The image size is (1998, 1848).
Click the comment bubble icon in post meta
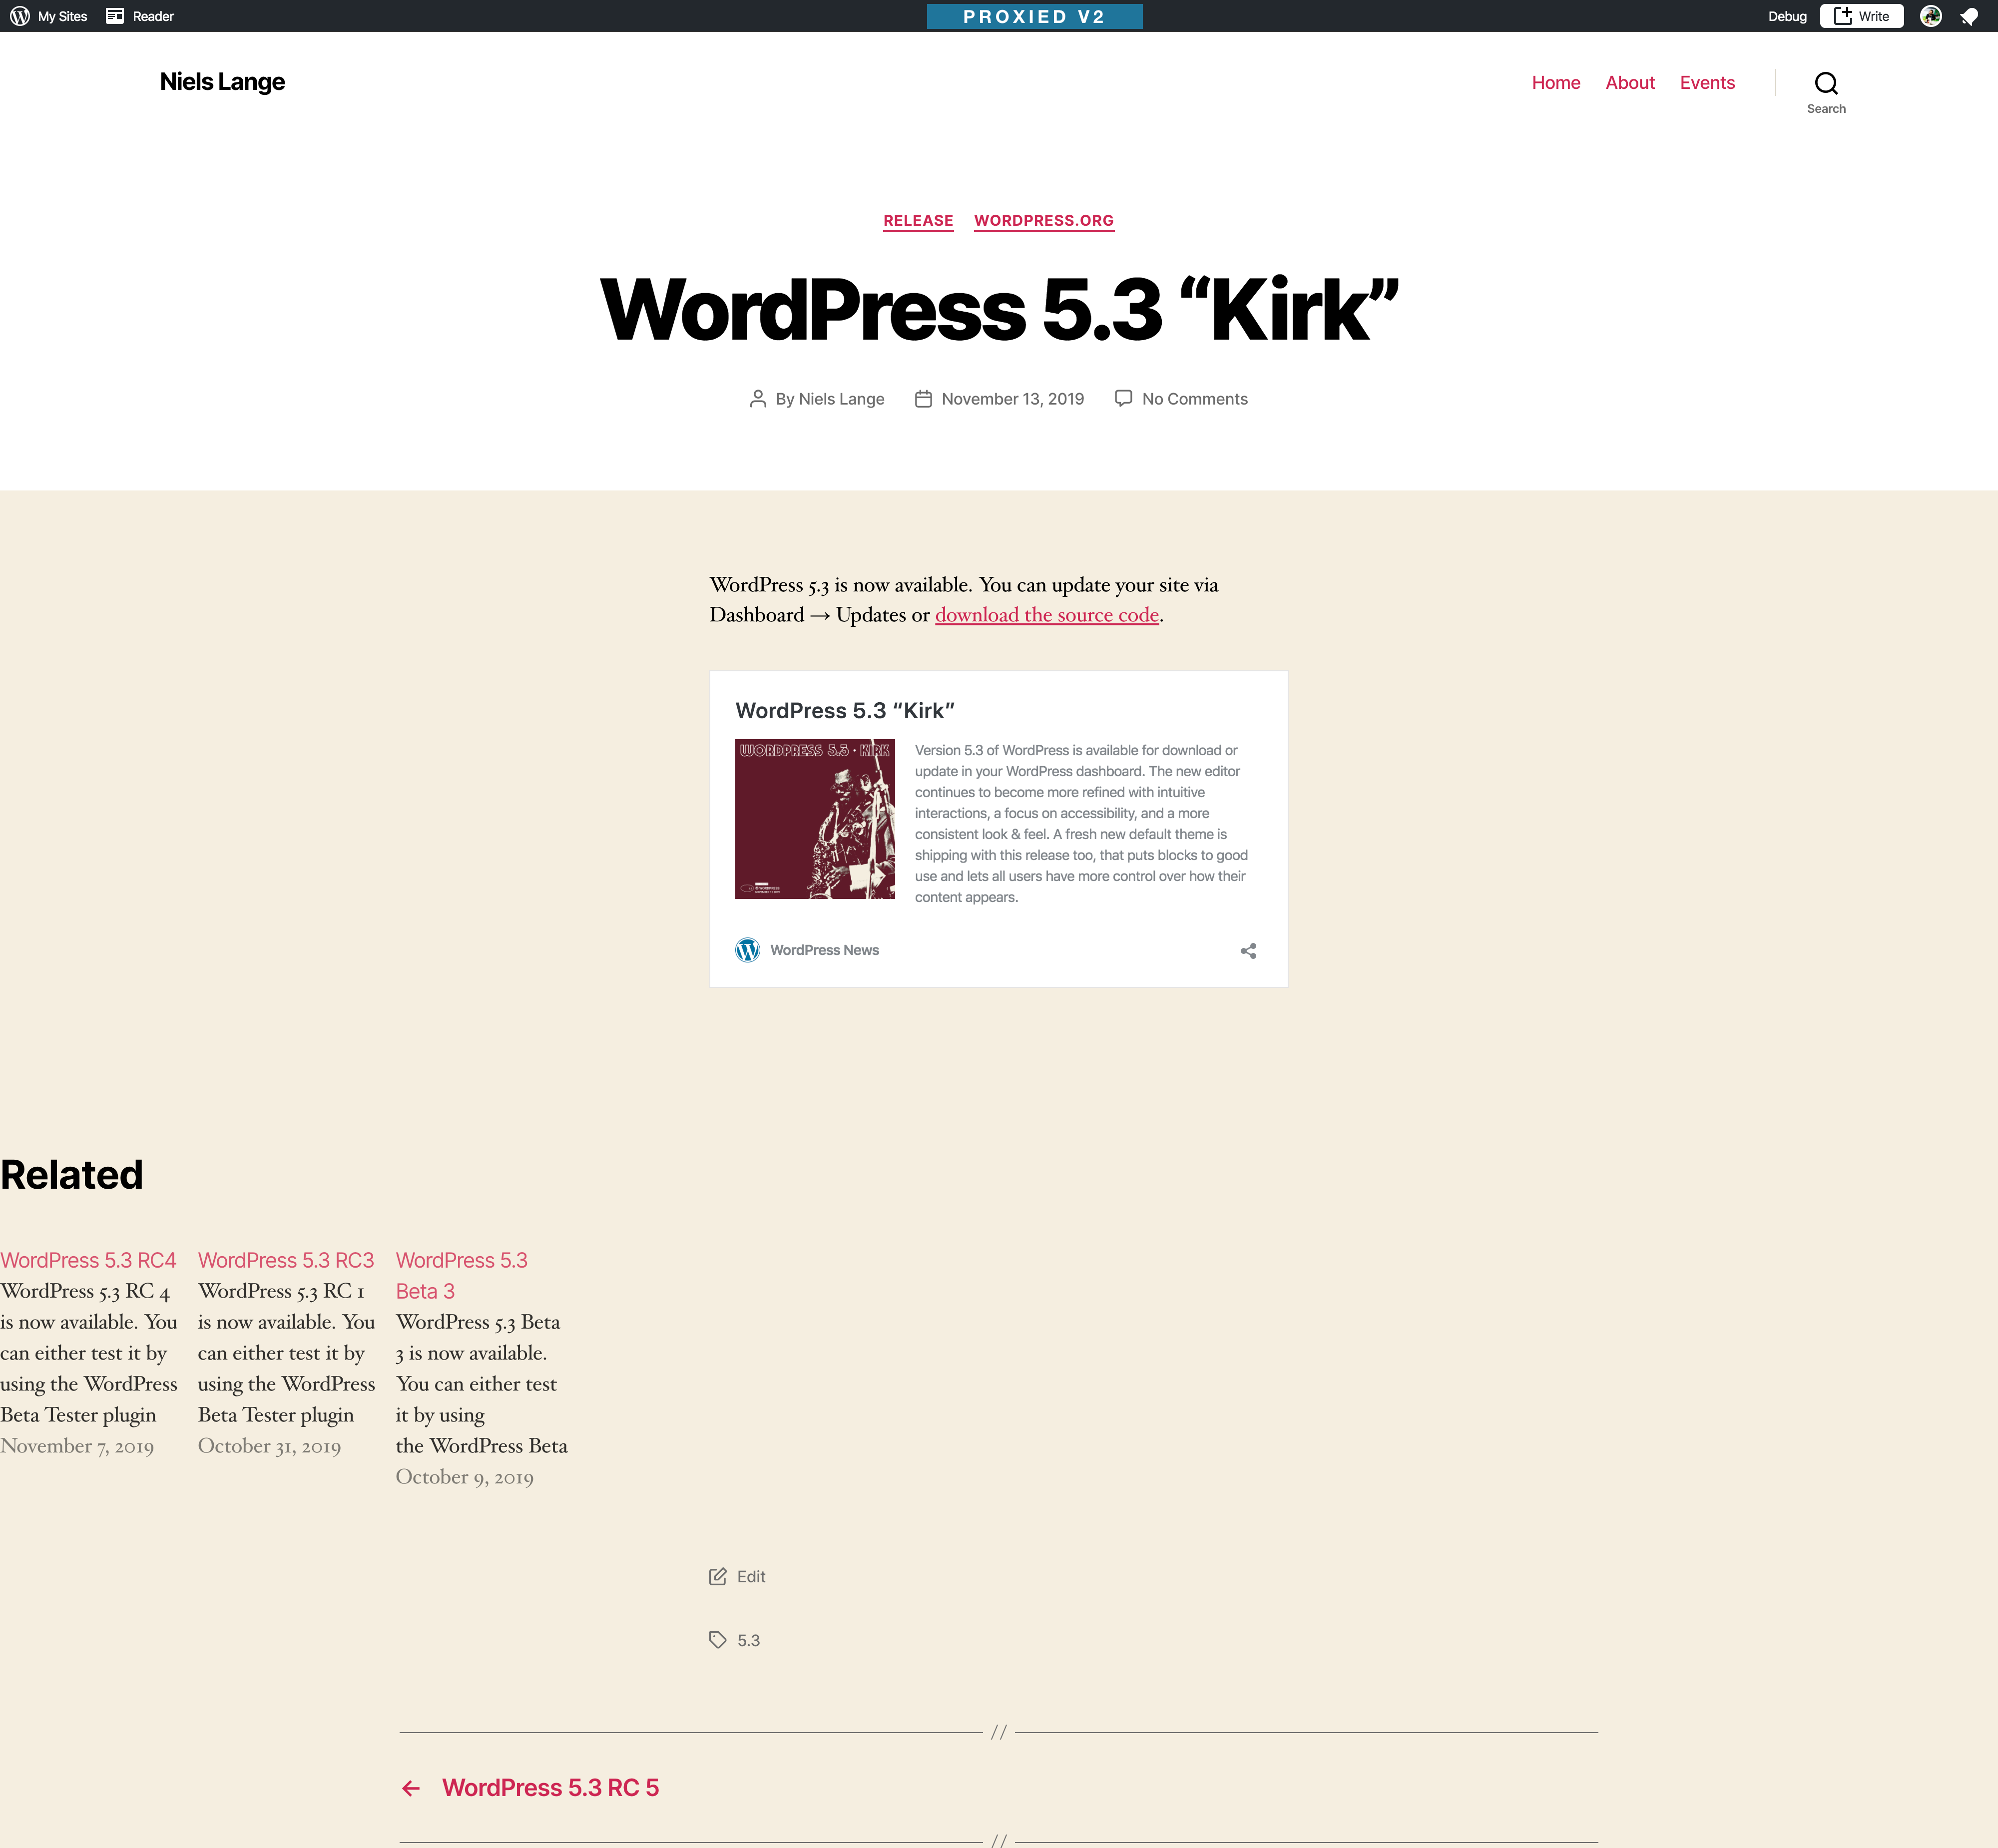point(1124,399)
